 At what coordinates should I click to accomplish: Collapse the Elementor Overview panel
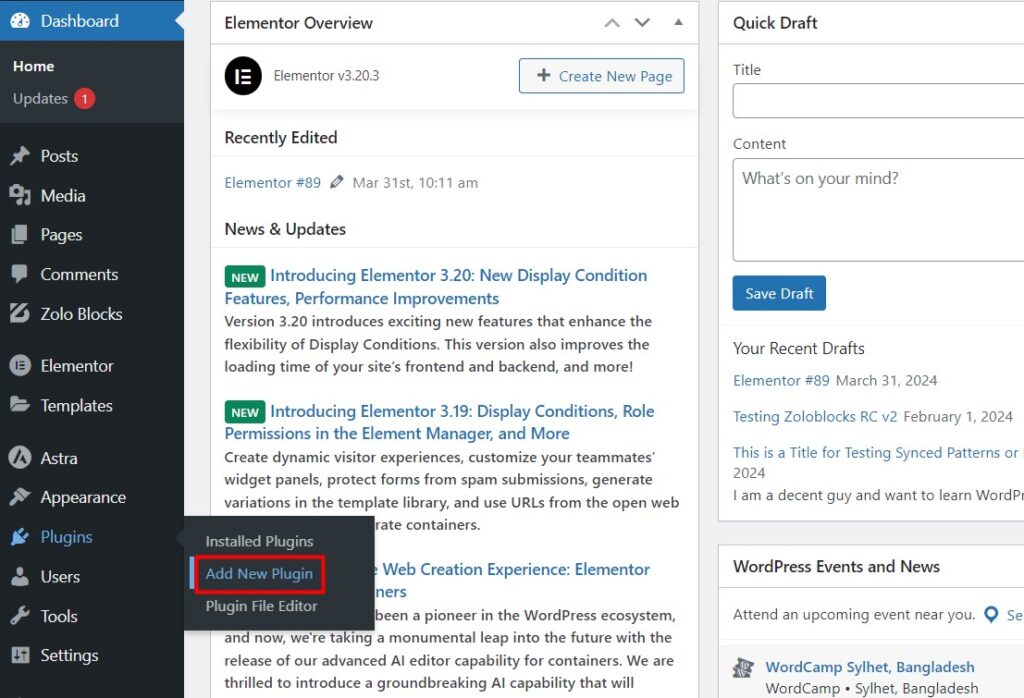[x=679, y=22]
